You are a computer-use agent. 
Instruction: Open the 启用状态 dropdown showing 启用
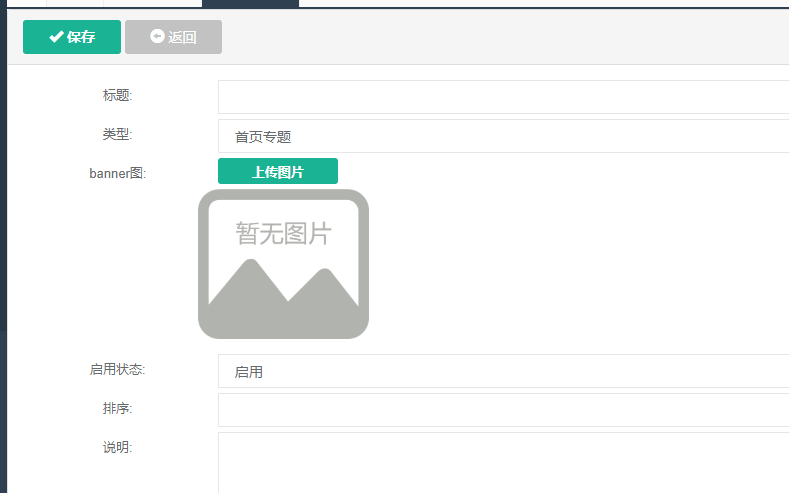(503, 371)
